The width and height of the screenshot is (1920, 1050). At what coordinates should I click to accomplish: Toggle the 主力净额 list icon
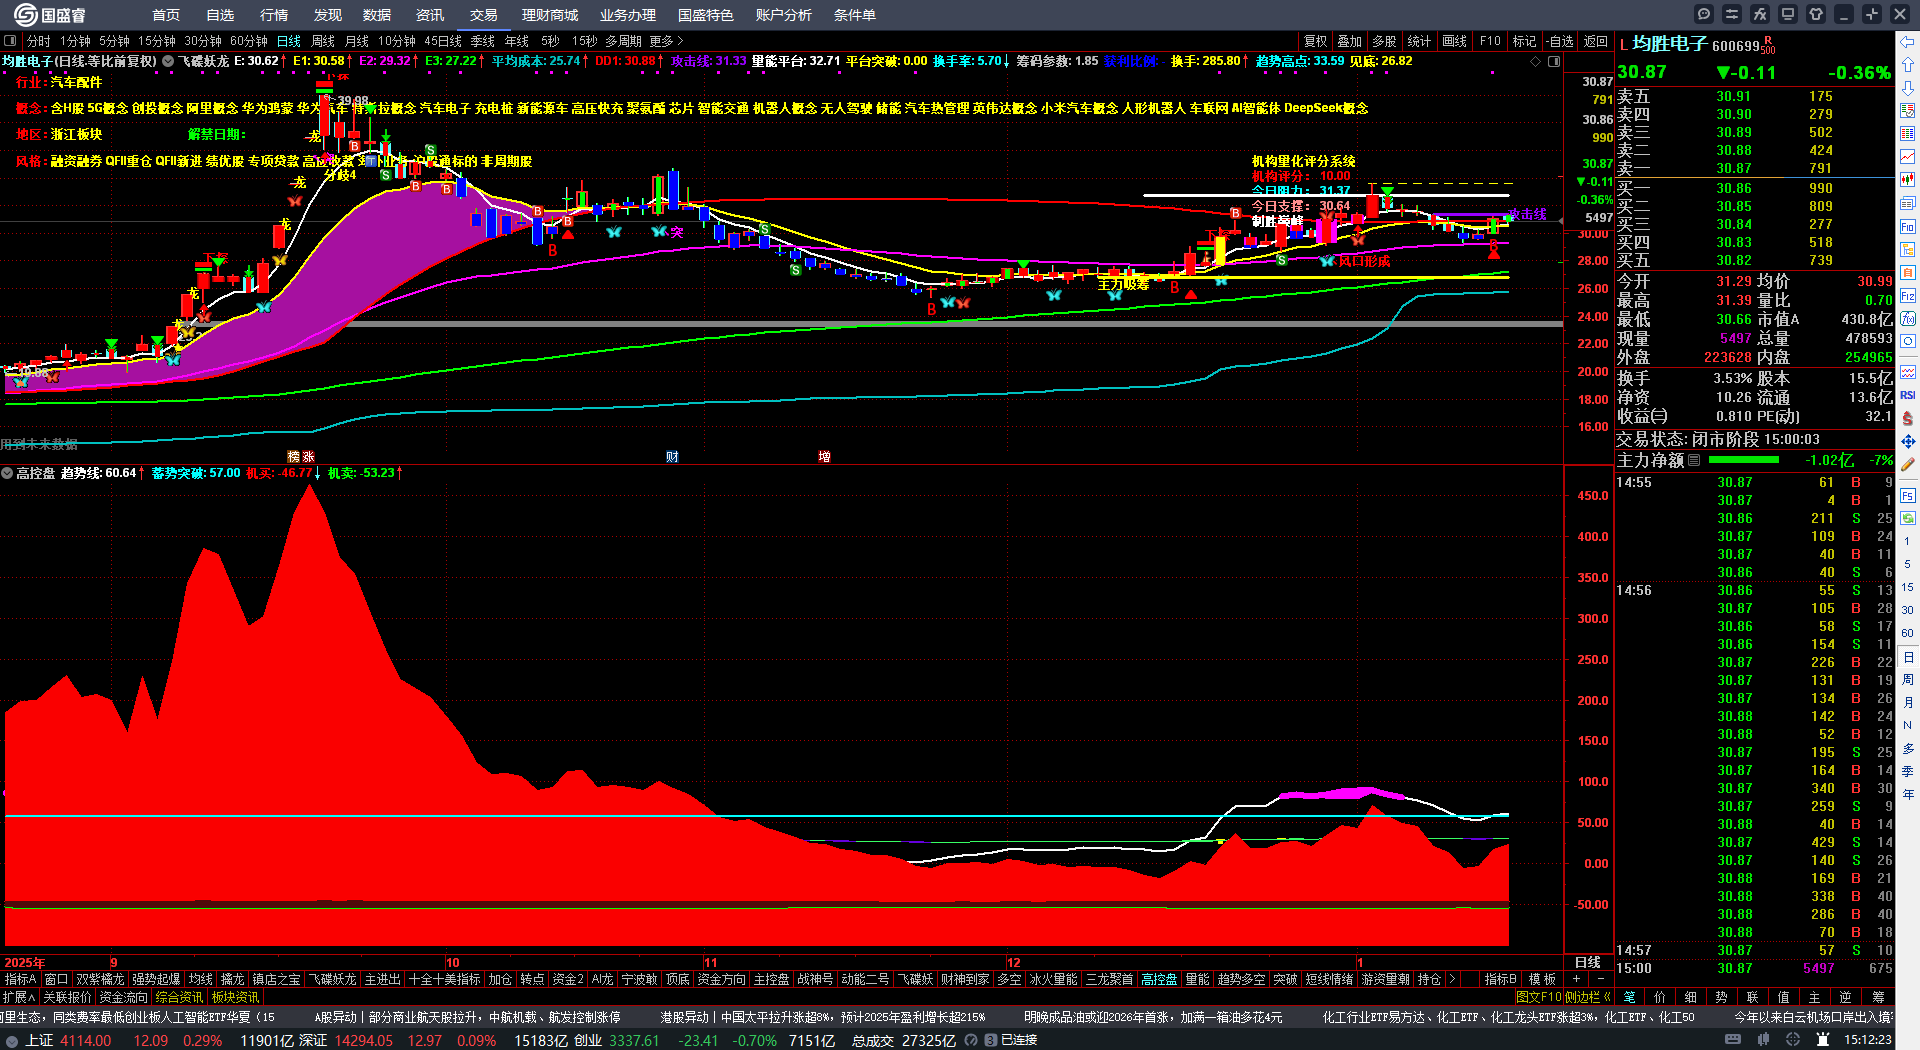(1694, 460)
